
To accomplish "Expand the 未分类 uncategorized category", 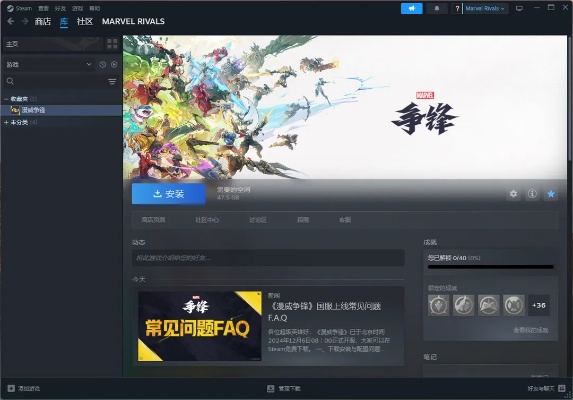I will coord(6,122).
